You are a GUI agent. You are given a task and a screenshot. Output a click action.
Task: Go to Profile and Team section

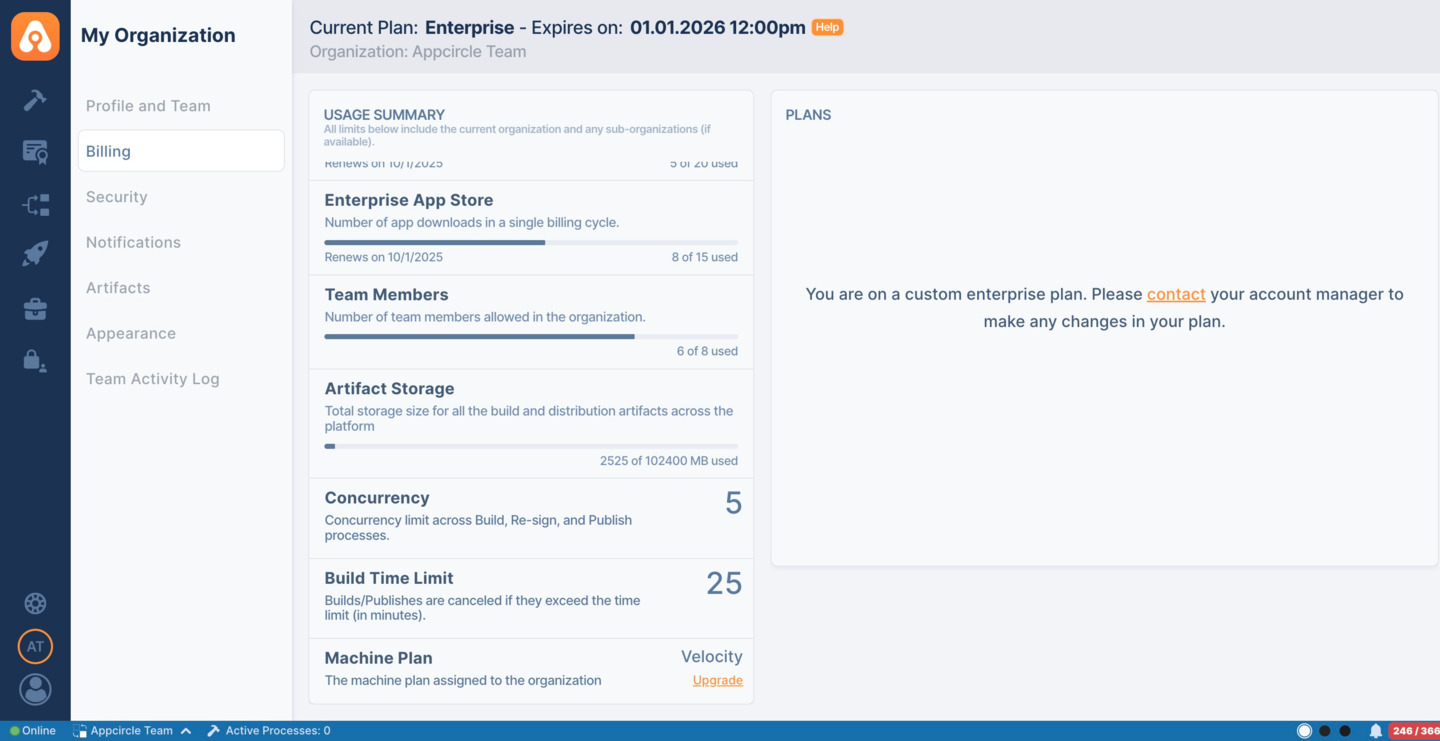pos(148,106)
